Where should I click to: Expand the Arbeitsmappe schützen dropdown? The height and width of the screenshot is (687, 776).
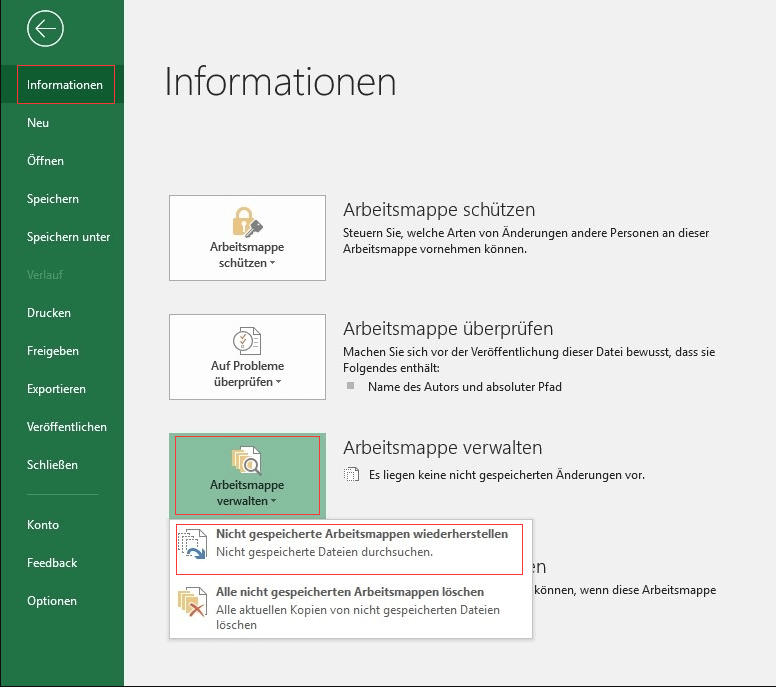(x=247, y=255)
